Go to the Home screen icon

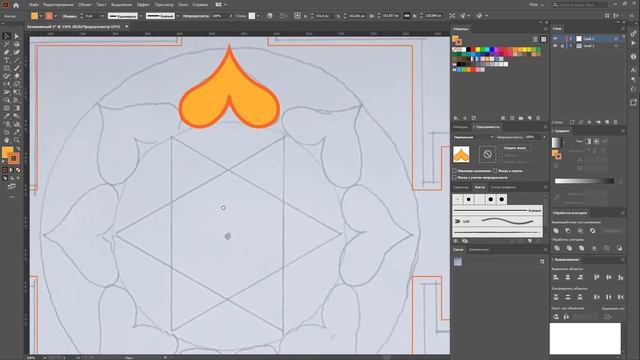[x=16, y=5]
